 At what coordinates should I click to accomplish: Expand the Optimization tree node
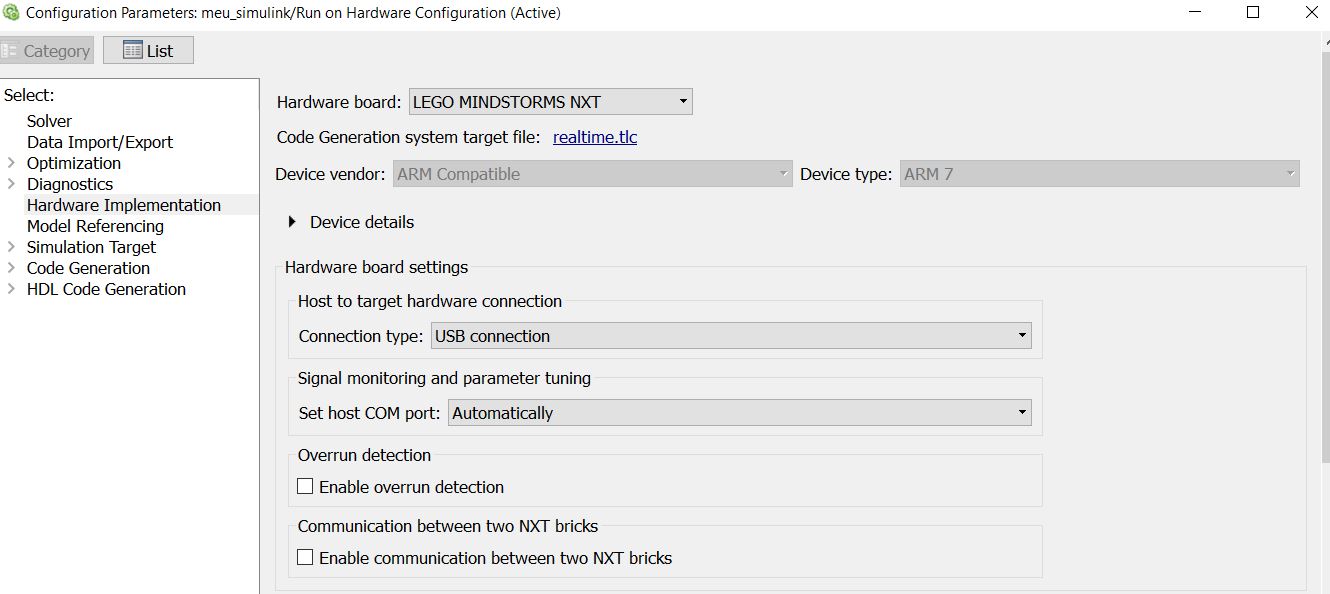[x=11, y=163]
